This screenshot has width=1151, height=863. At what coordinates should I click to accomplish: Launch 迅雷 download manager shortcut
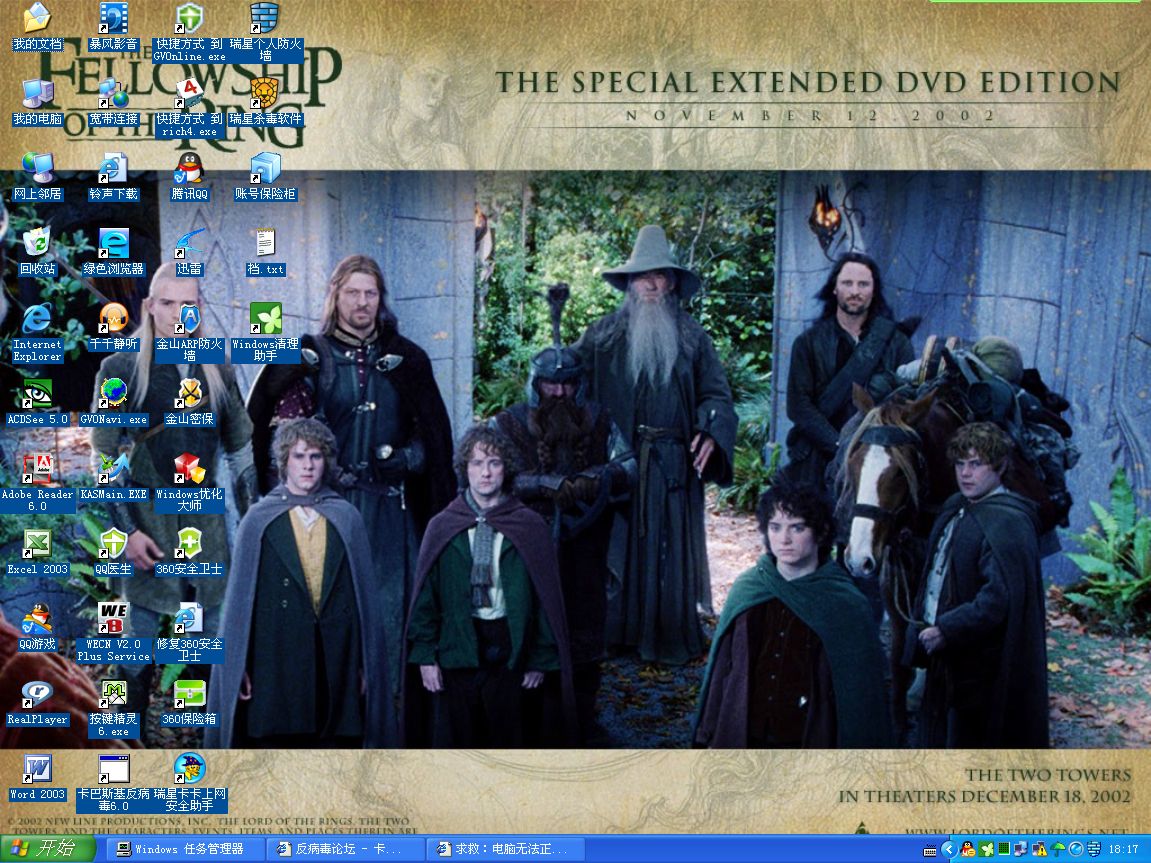pos(189,252)
